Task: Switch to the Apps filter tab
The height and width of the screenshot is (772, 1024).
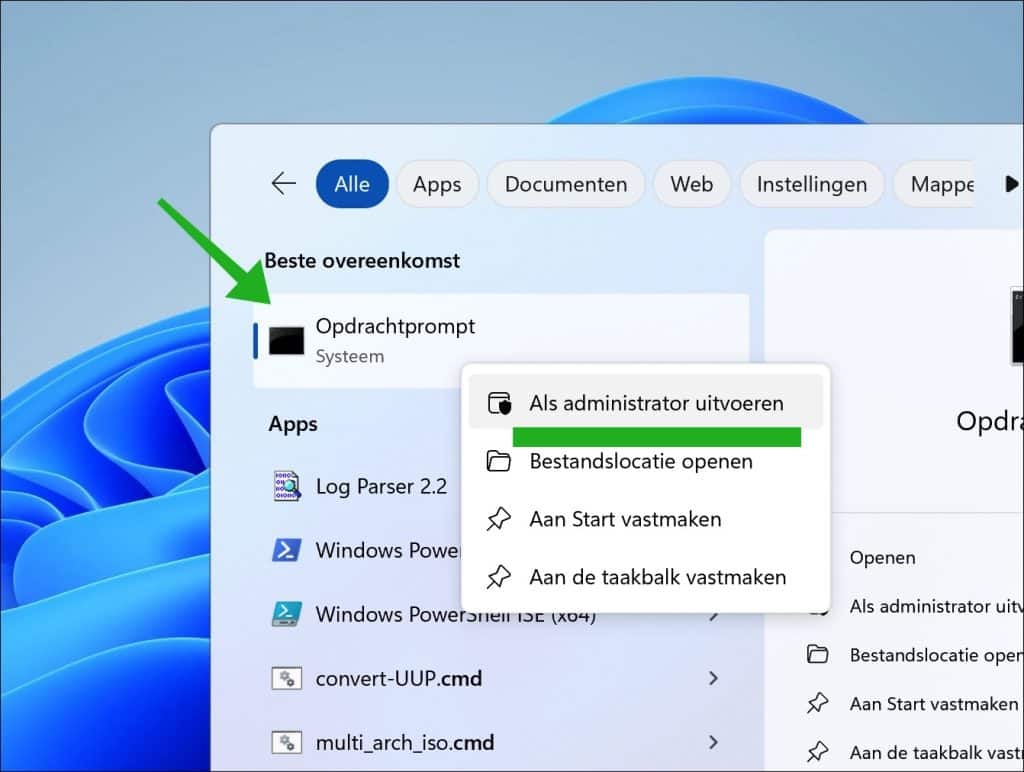Action: pos(437,184)
